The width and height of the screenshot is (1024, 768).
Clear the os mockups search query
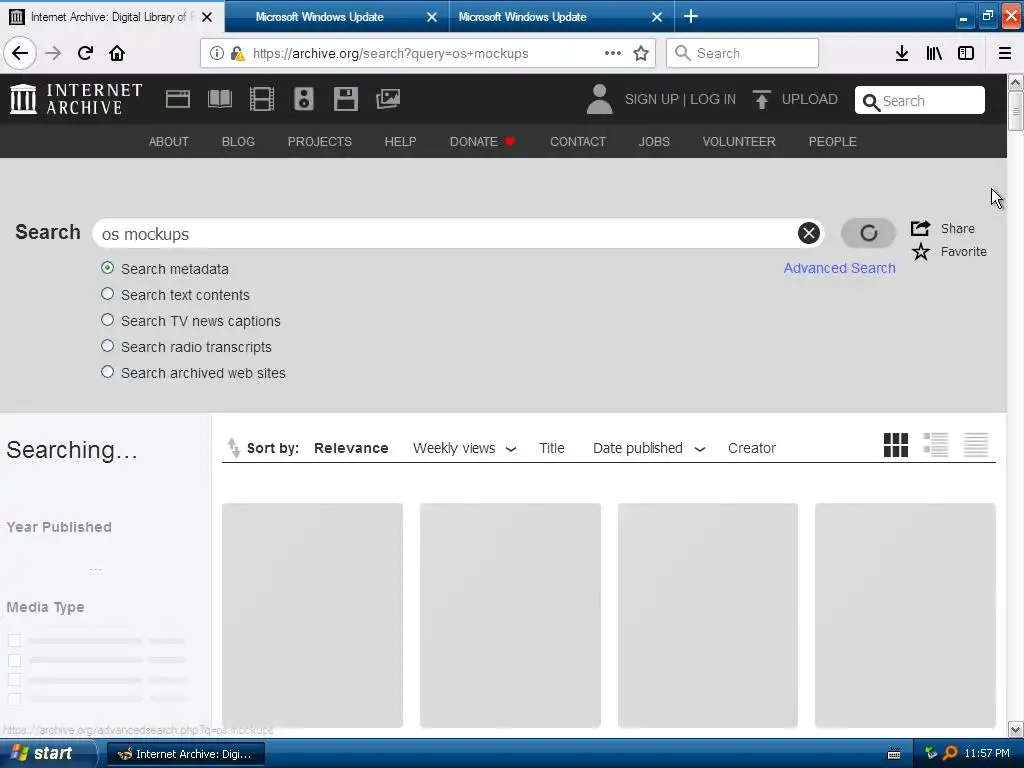click(808, 233)
